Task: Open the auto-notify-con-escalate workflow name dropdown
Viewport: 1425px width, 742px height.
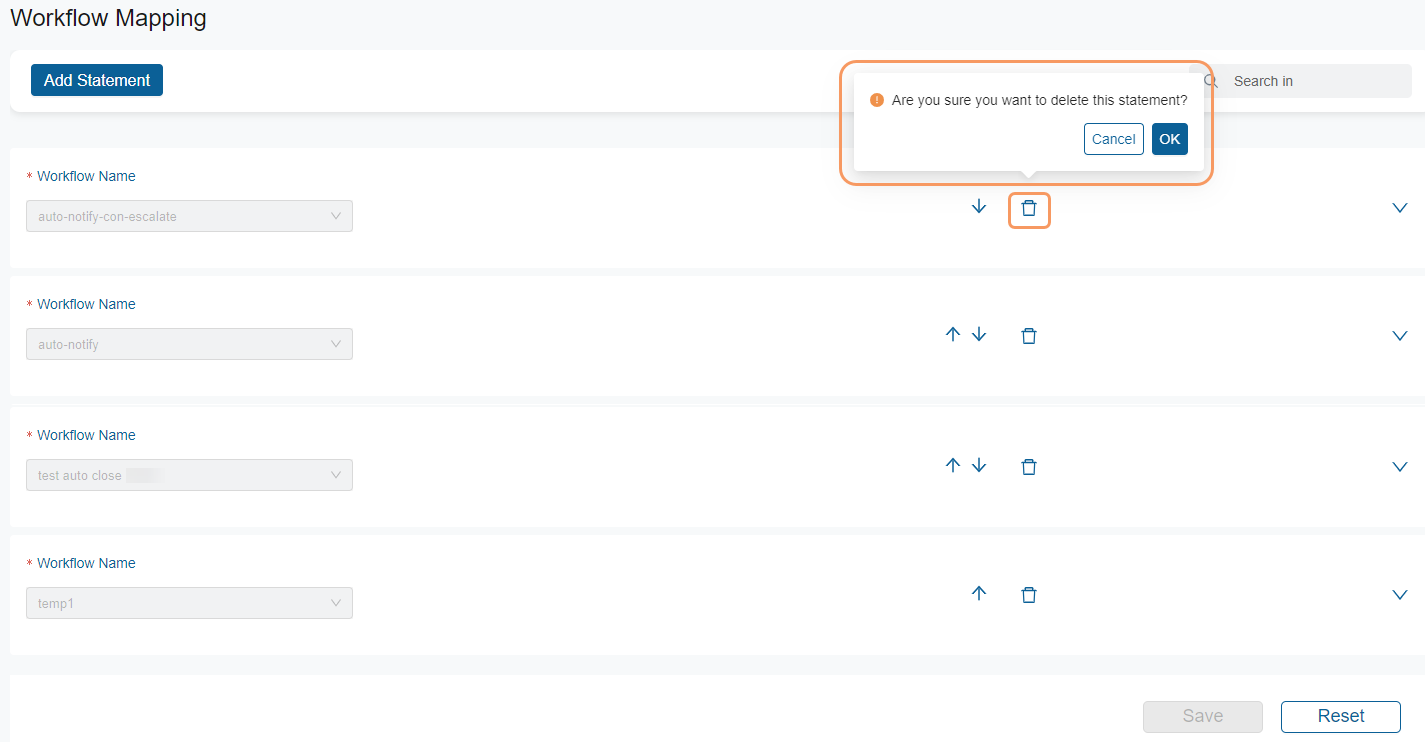Action: pyautogui.click(x=189, y=216)
